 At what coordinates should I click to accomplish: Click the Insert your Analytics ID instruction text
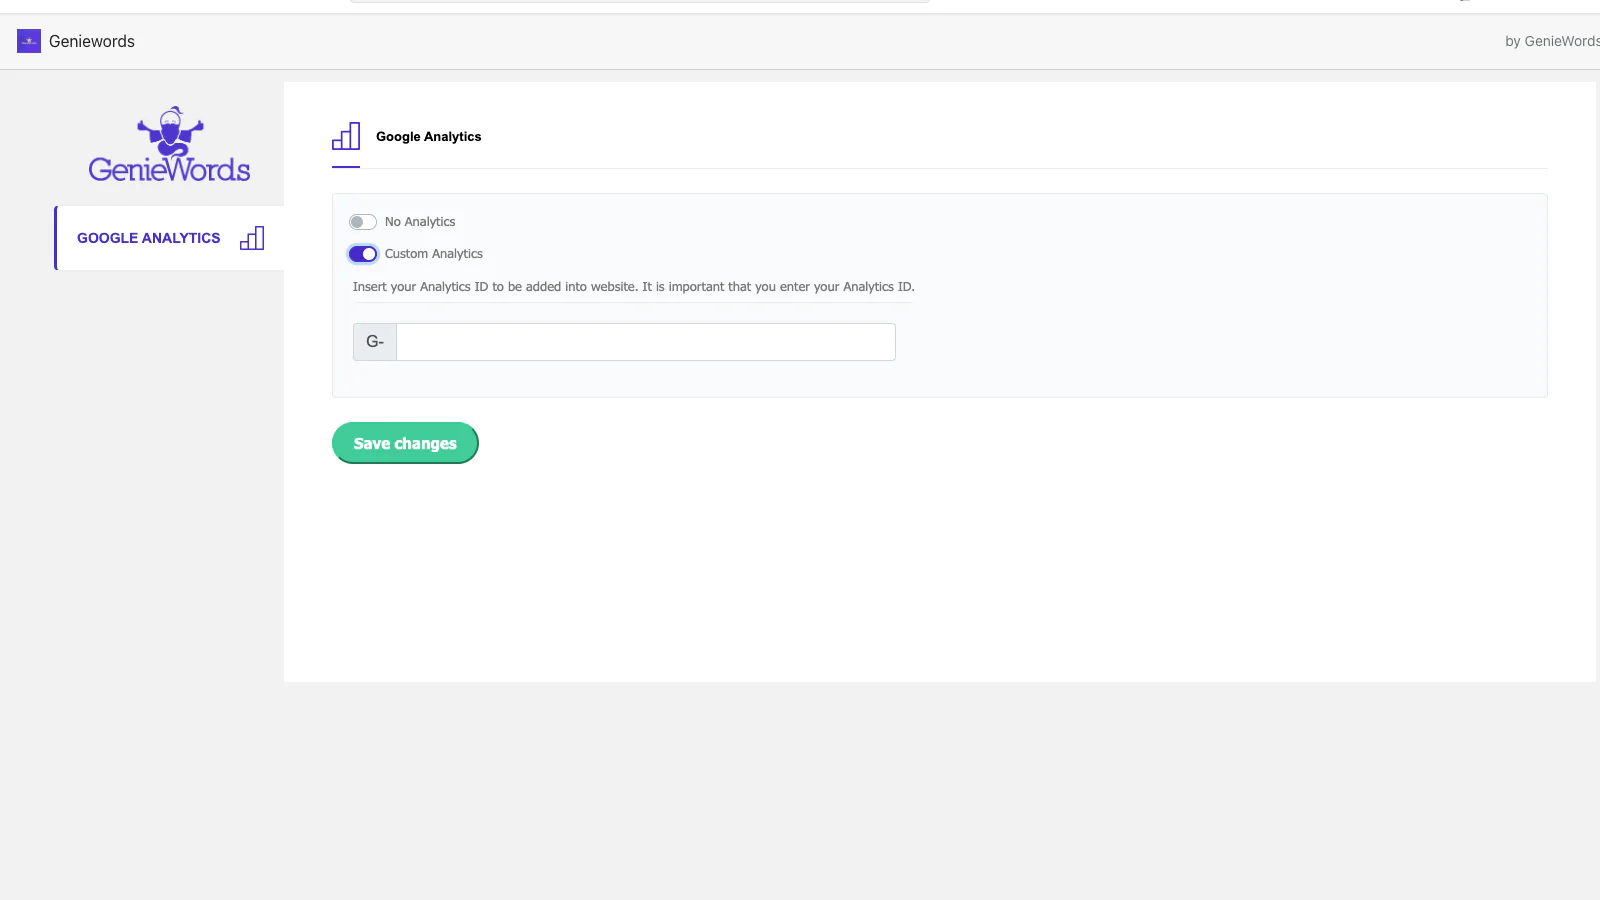tap(634, 287)
